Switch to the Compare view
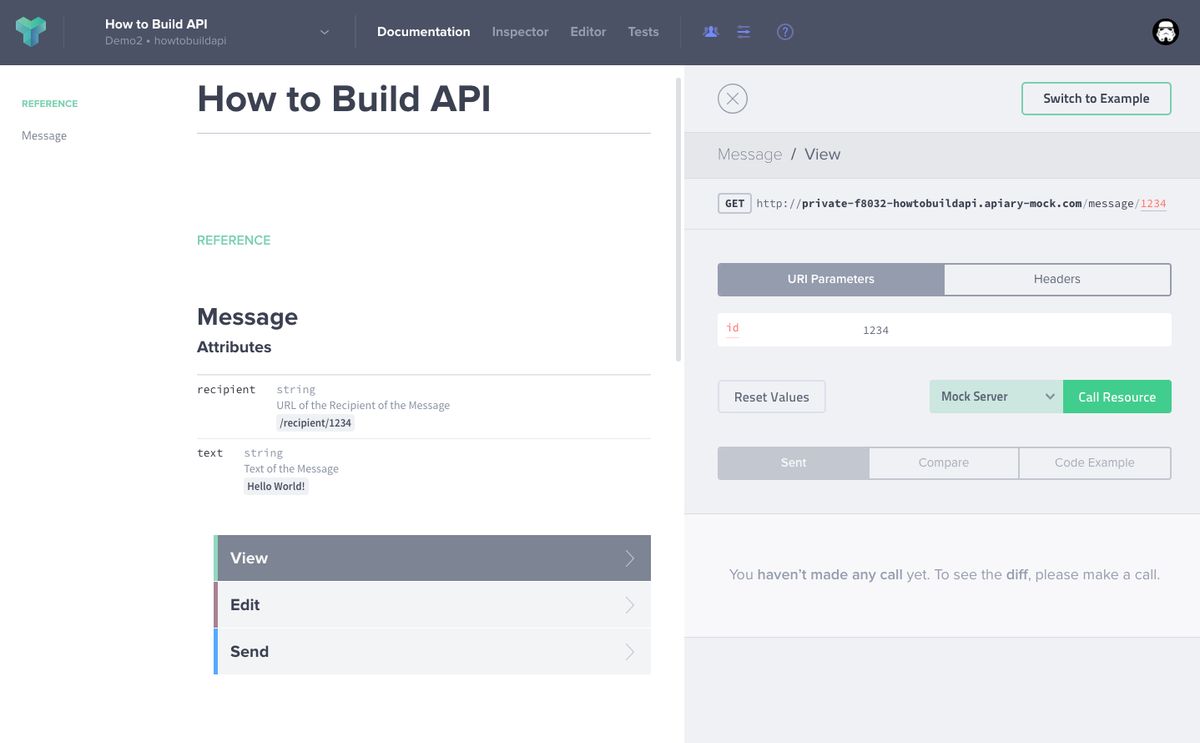Screen dimensions: 1200x743 pyautogui.click(x=943, y=462)
